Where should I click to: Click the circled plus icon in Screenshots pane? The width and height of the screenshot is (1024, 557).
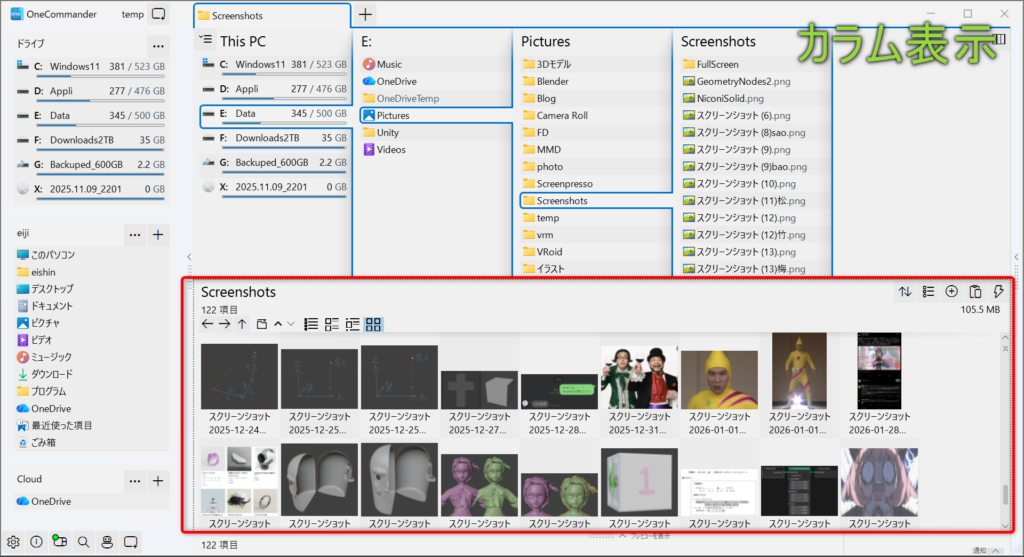pos(951,292)
